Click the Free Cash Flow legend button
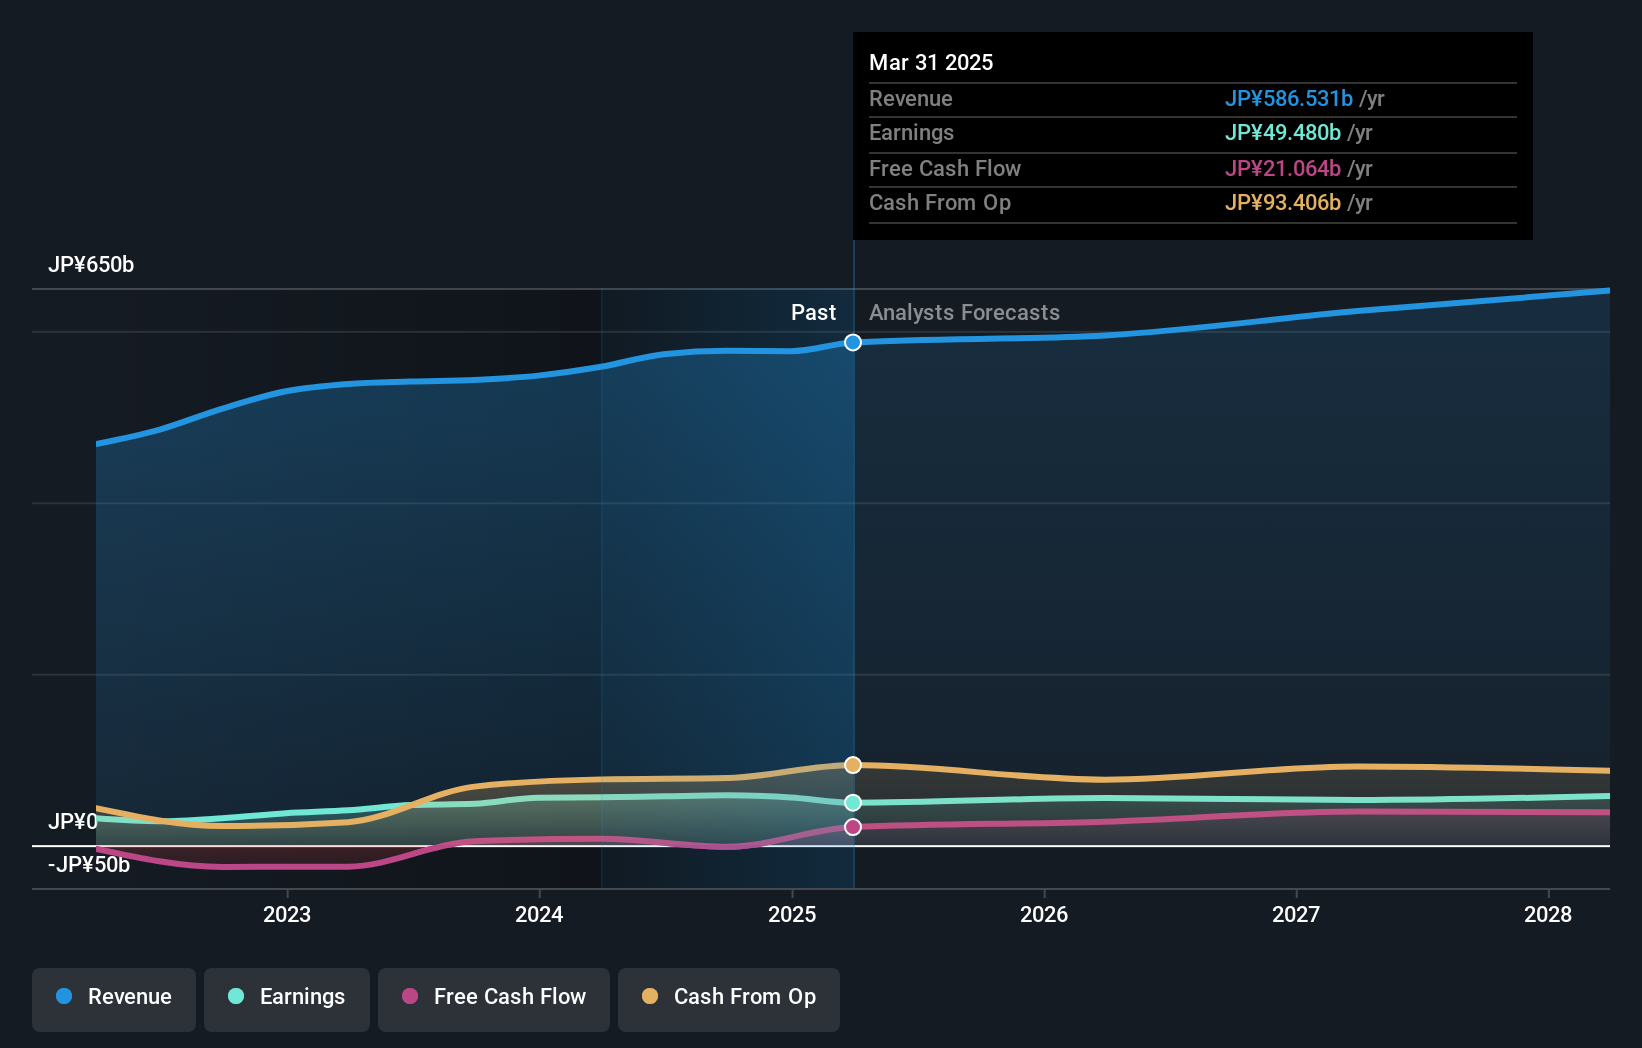 pos(494,999)
